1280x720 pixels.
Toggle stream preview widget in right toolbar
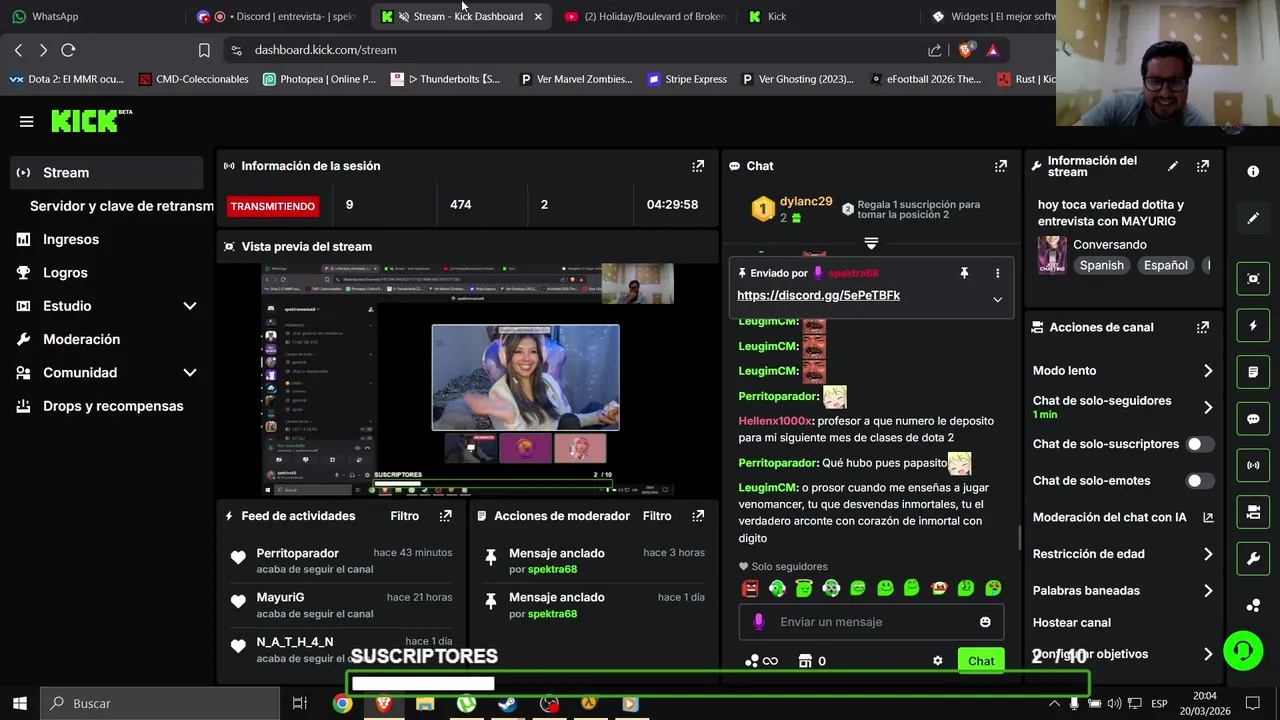coord(1253,278)
